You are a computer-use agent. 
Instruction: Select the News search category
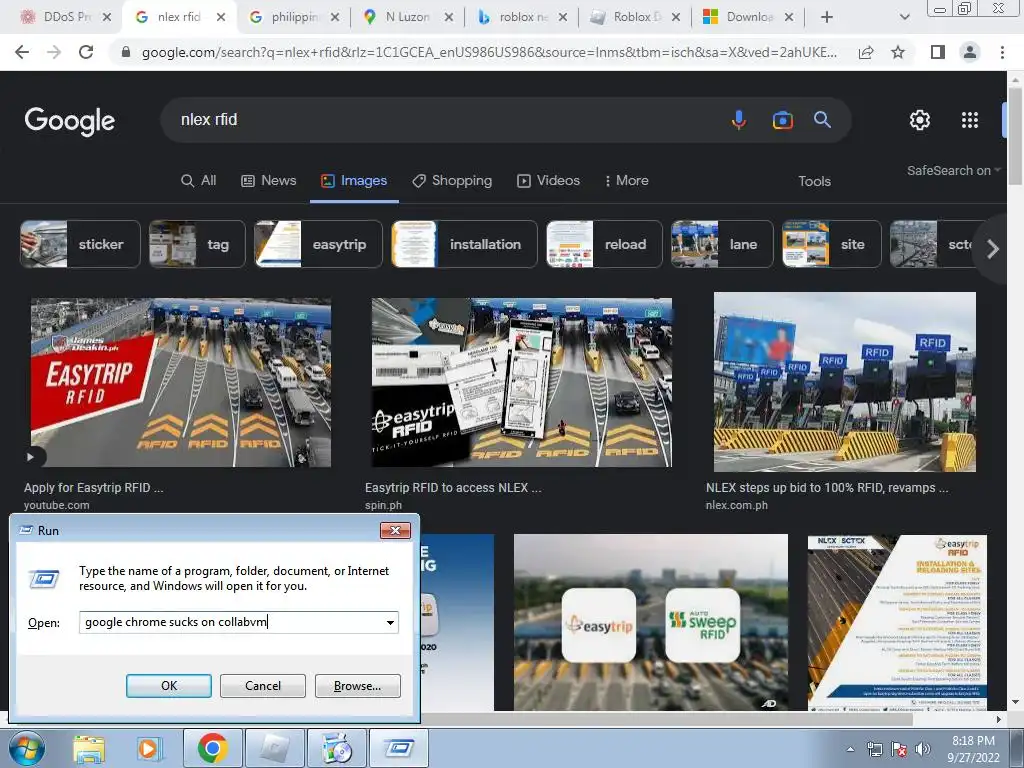(268, 181)
